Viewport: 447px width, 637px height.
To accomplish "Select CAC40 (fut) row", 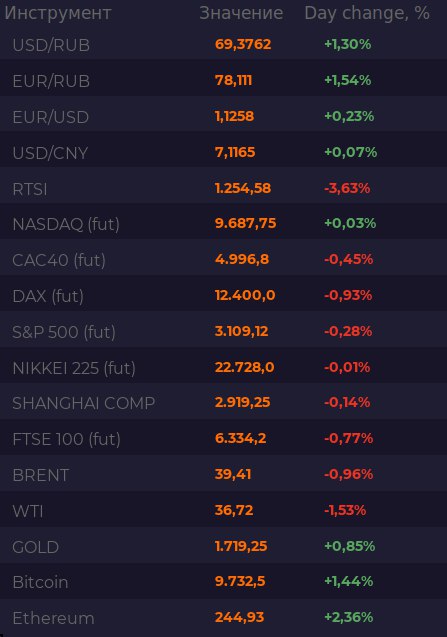I will pos(224,260).
